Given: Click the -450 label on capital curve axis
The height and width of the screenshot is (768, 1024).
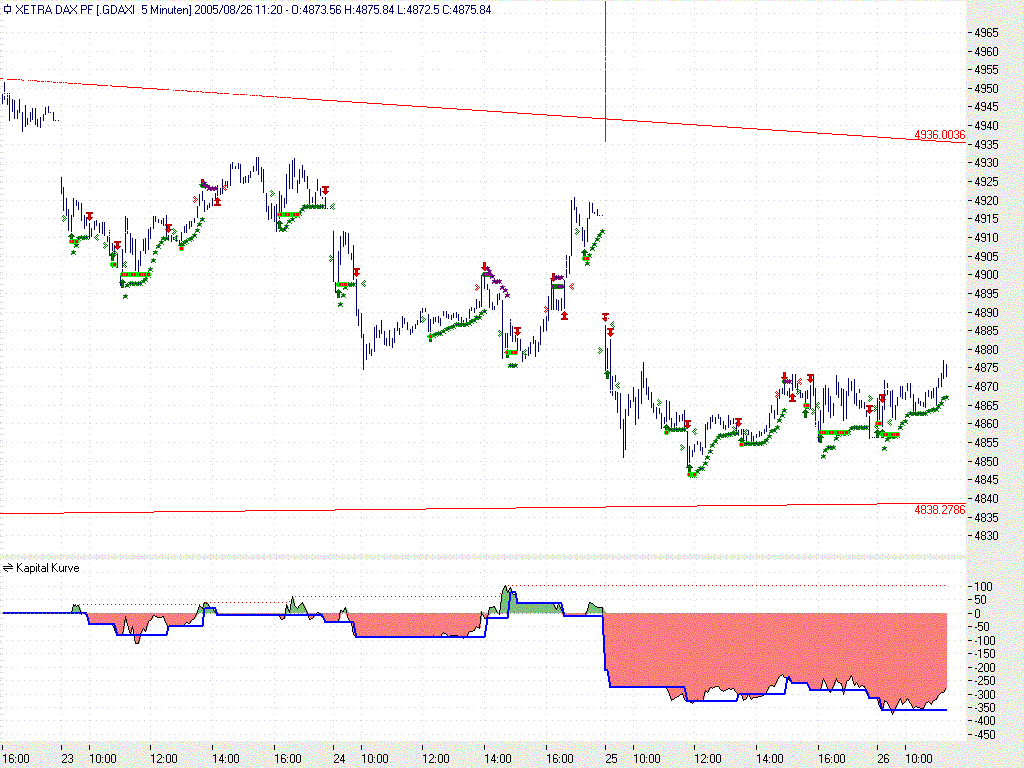Looking at the screenshot, I should pyautogui.click(x=984, y=735).
